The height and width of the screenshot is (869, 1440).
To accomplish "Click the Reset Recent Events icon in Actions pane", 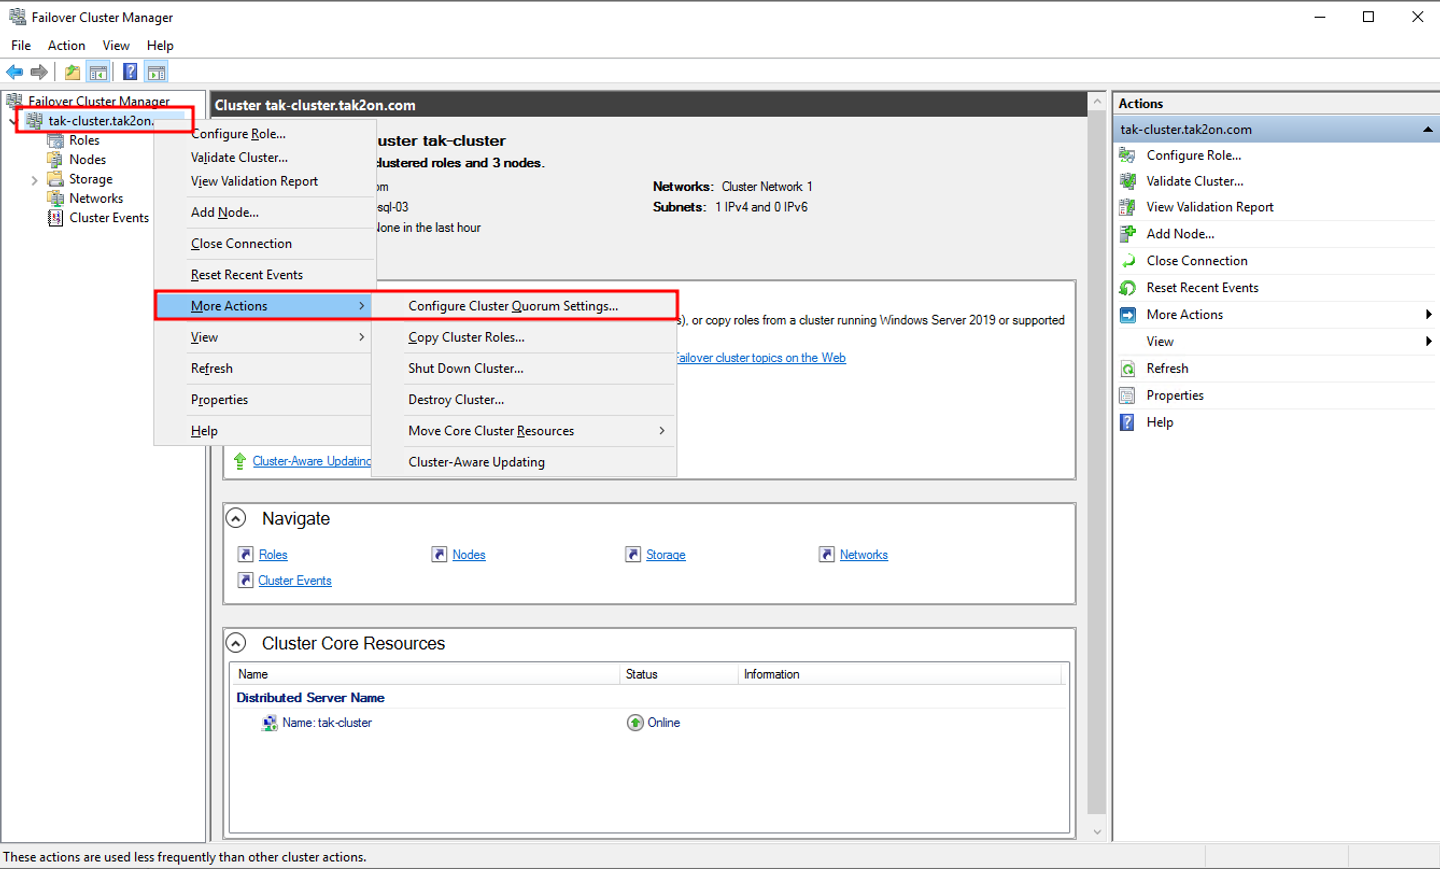I will coord(1128,287).
